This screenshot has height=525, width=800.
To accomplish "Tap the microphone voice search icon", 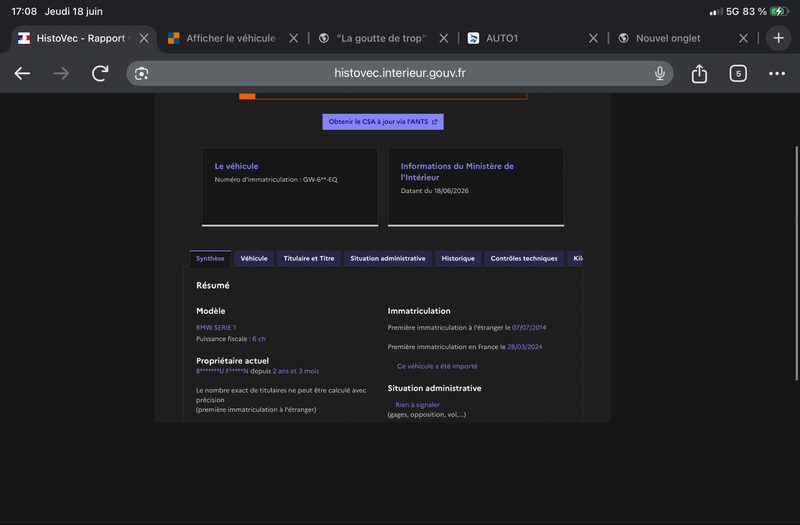I will pos(660,73).
